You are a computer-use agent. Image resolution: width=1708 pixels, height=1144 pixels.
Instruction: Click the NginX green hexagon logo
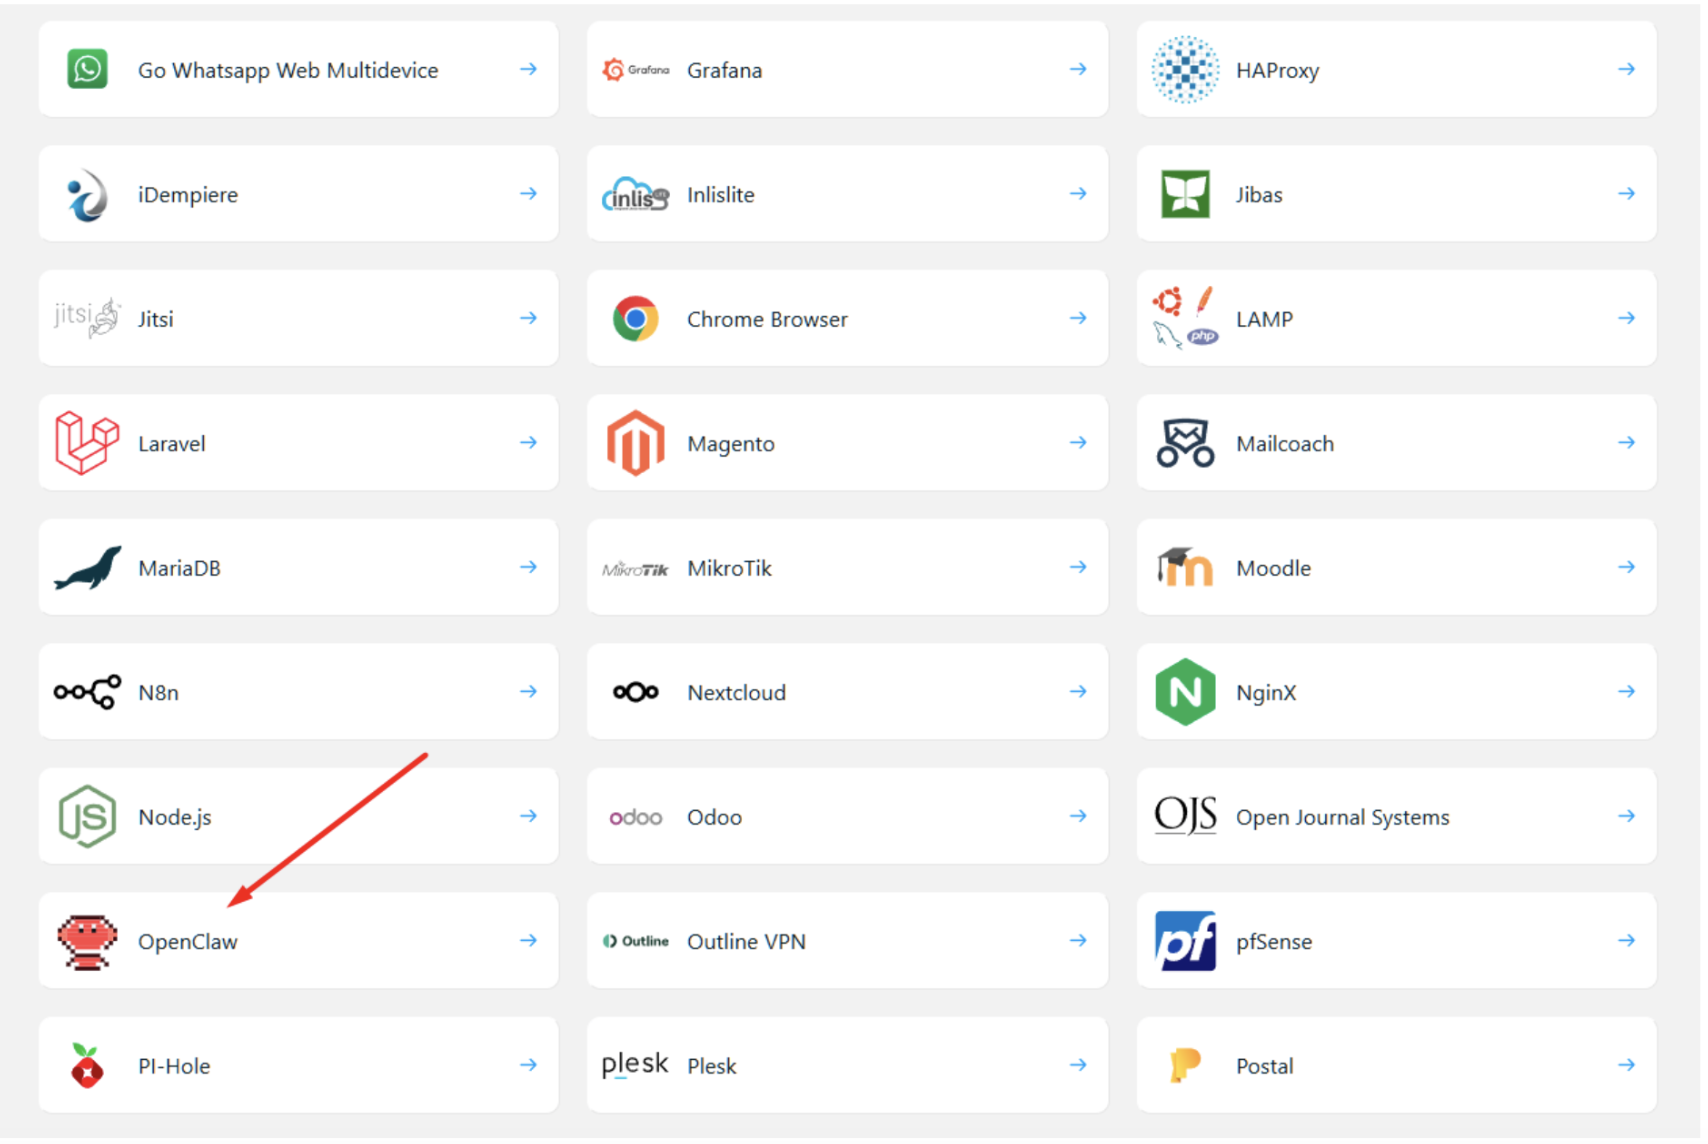click(1185, 691)
